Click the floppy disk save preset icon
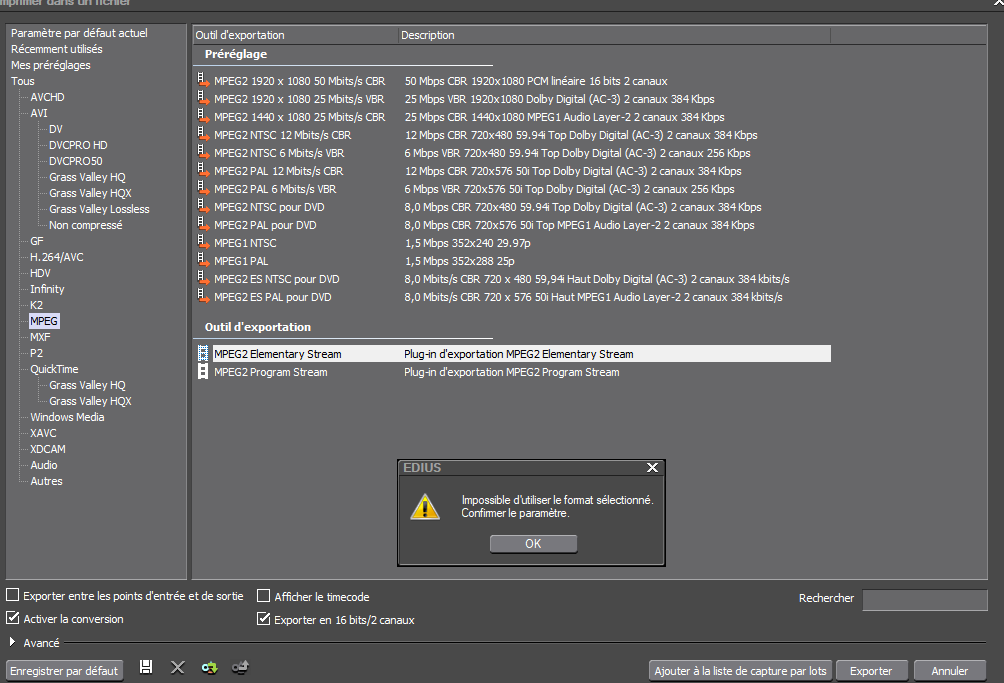This screenshot has height=683, width=1004. pos(146,667)
